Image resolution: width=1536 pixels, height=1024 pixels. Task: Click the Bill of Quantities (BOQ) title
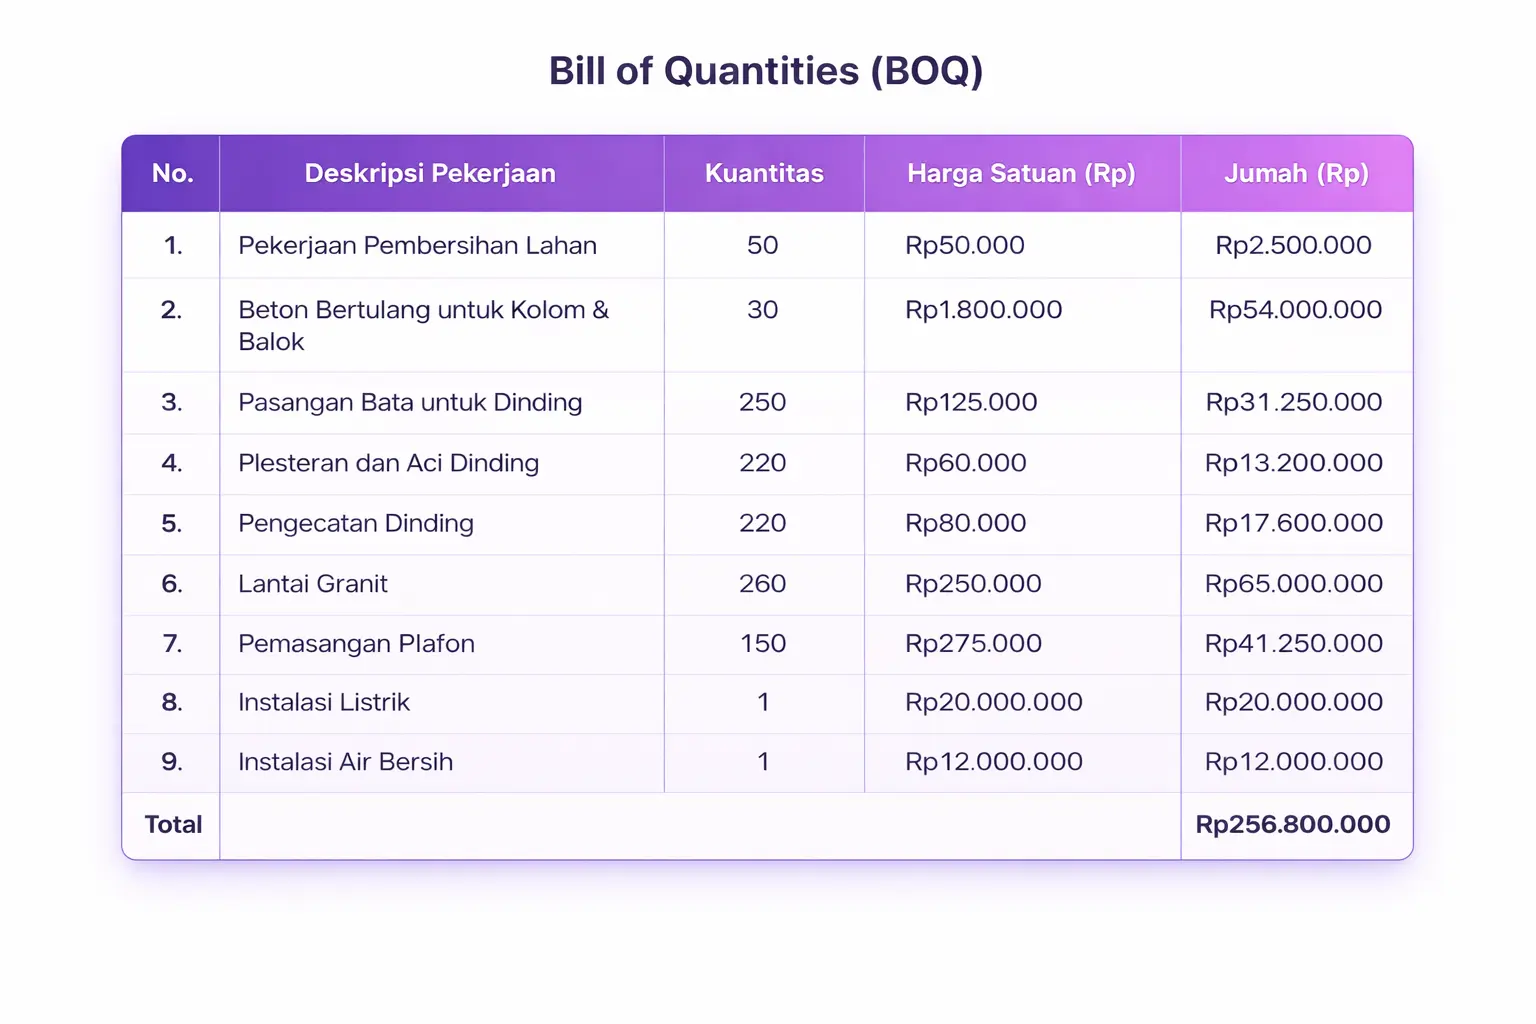pyautogui.click(x=766, y=72)
